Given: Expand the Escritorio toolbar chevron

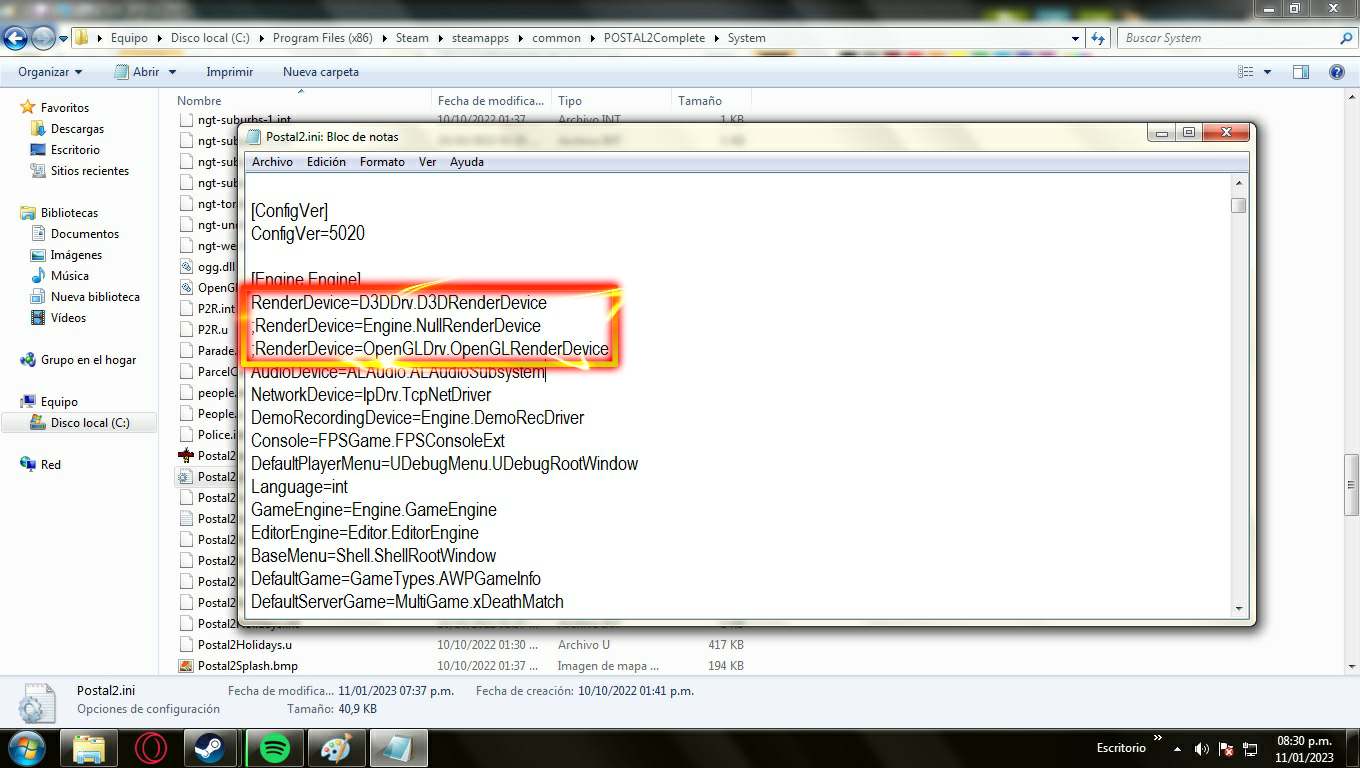Looking at the screenshot, I should pos(1158,739).
